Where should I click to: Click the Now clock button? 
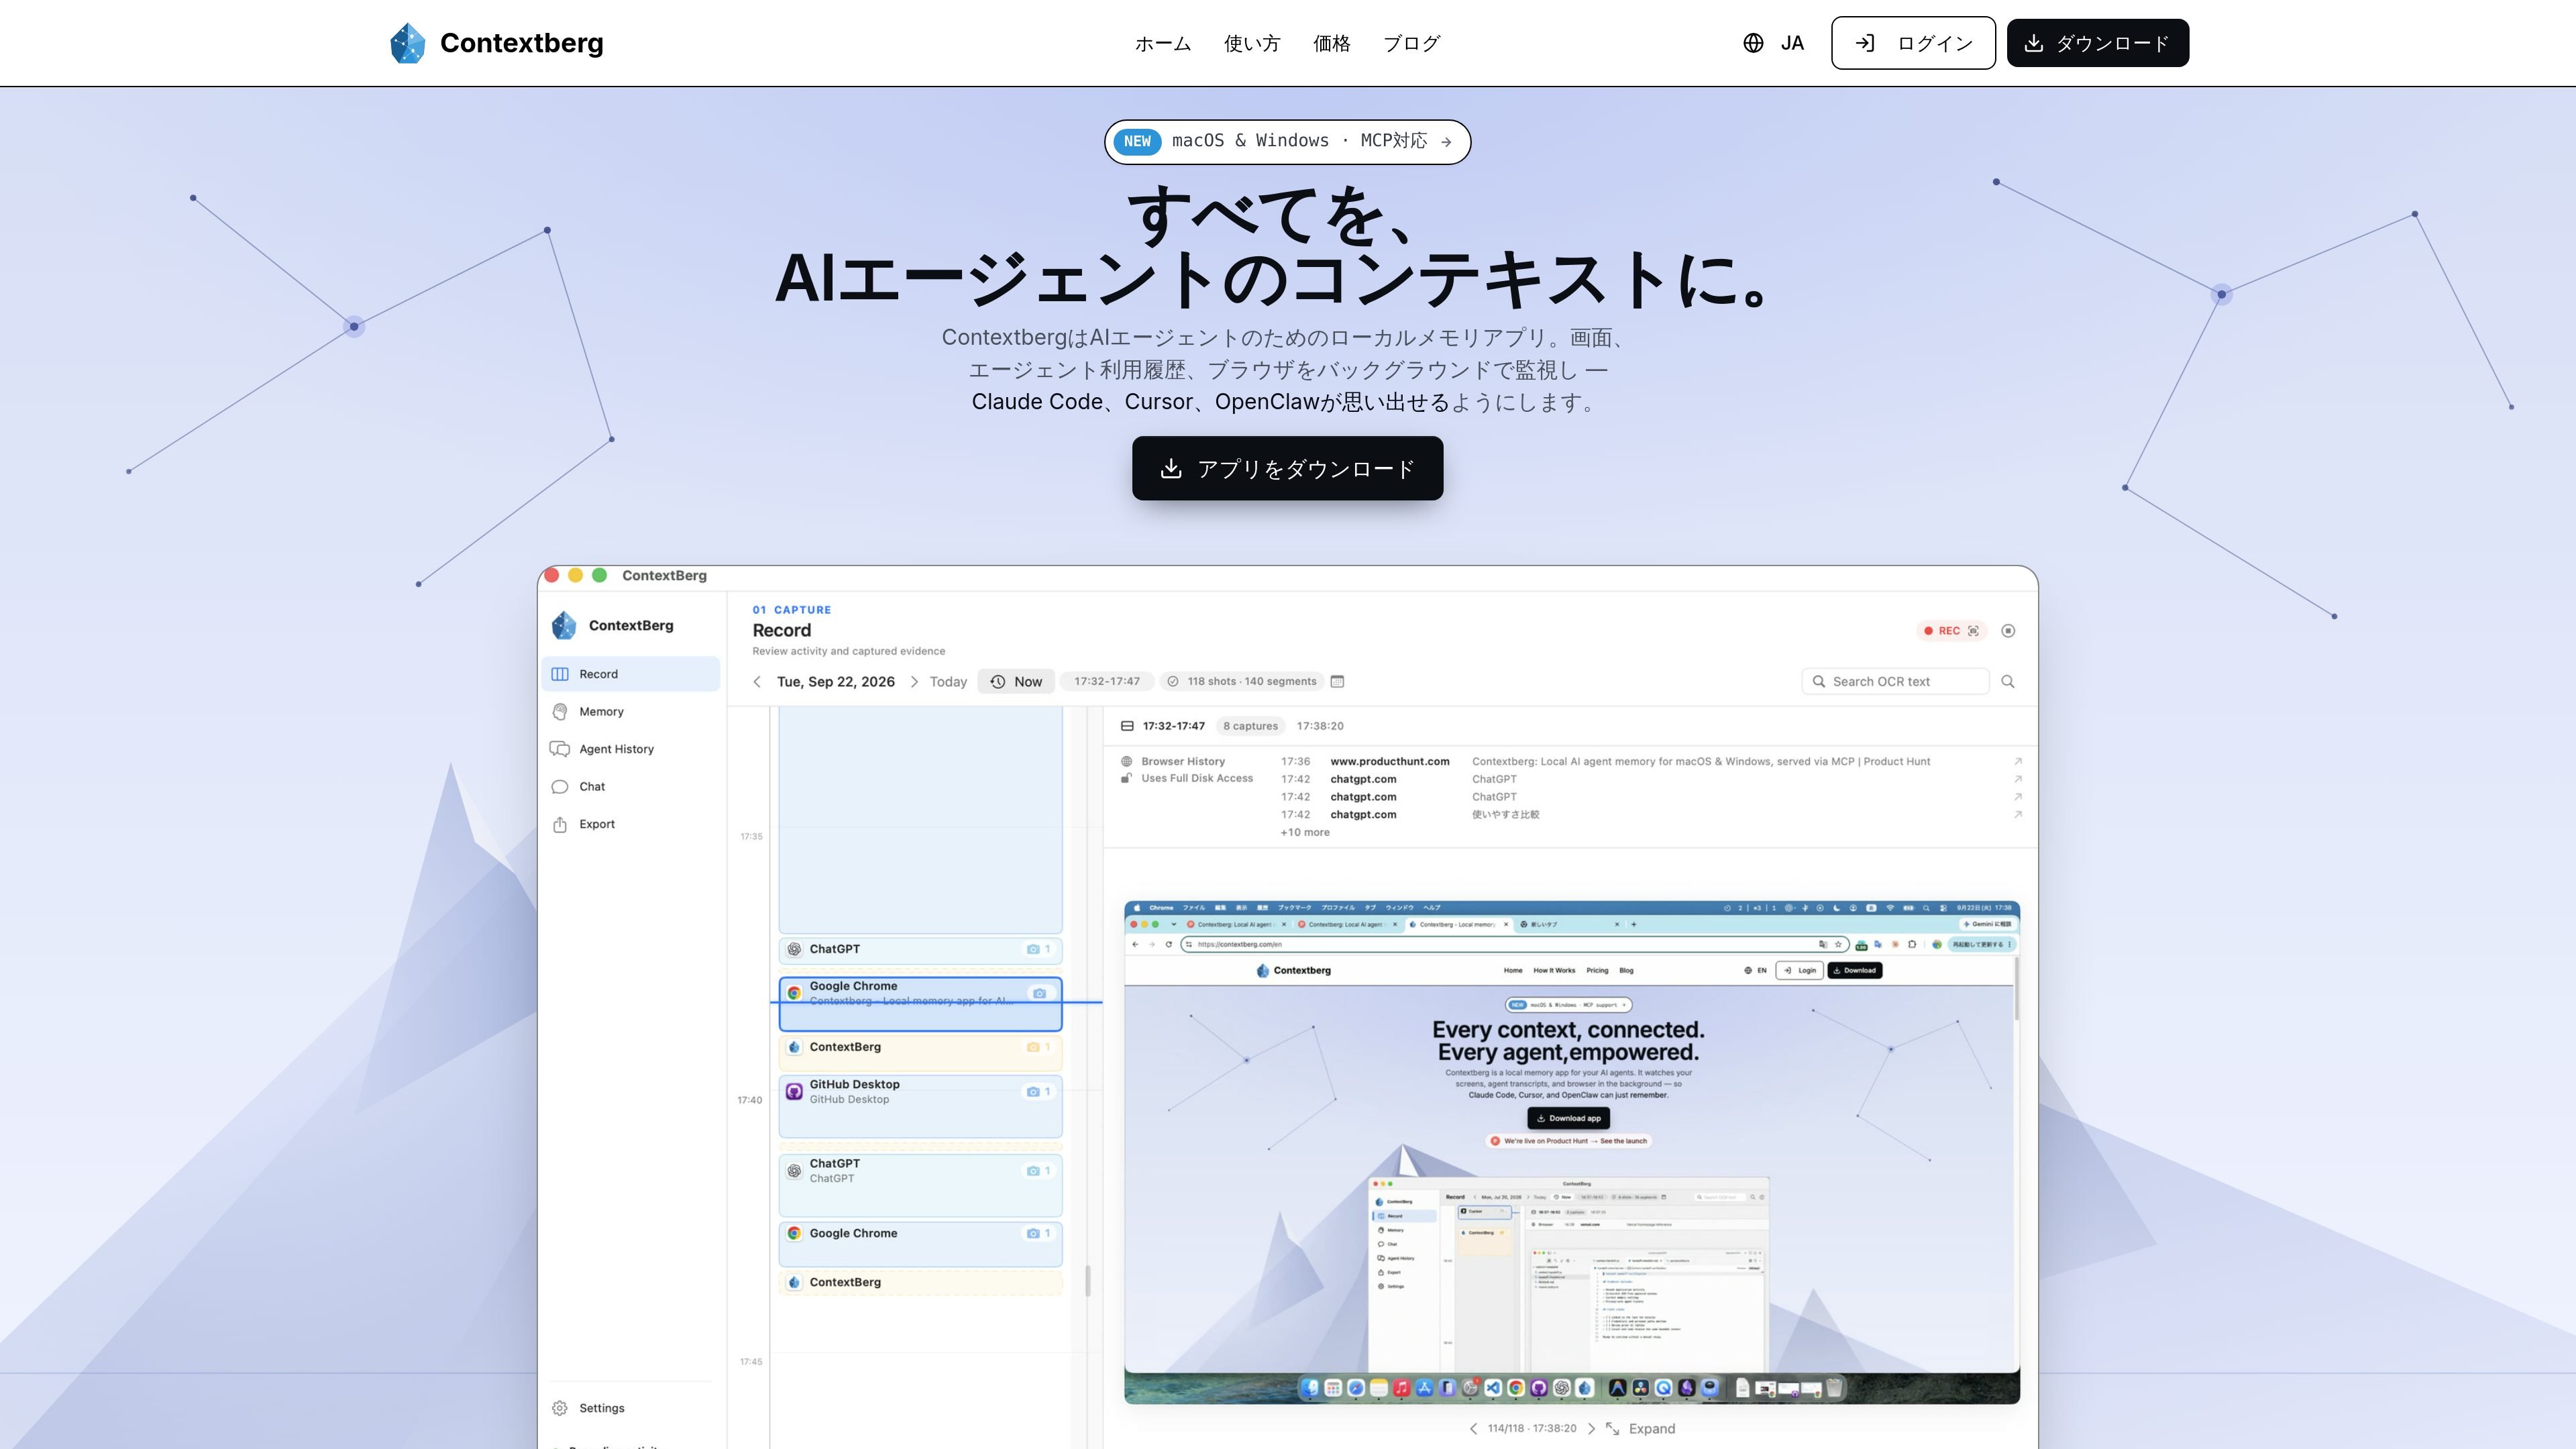coord(1016,681)
